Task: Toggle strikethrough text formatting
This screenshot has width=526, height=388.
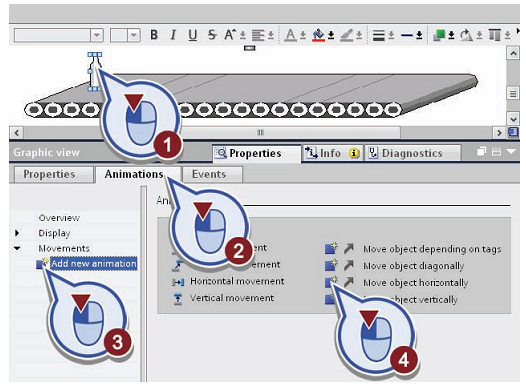Action: (212, 35)
